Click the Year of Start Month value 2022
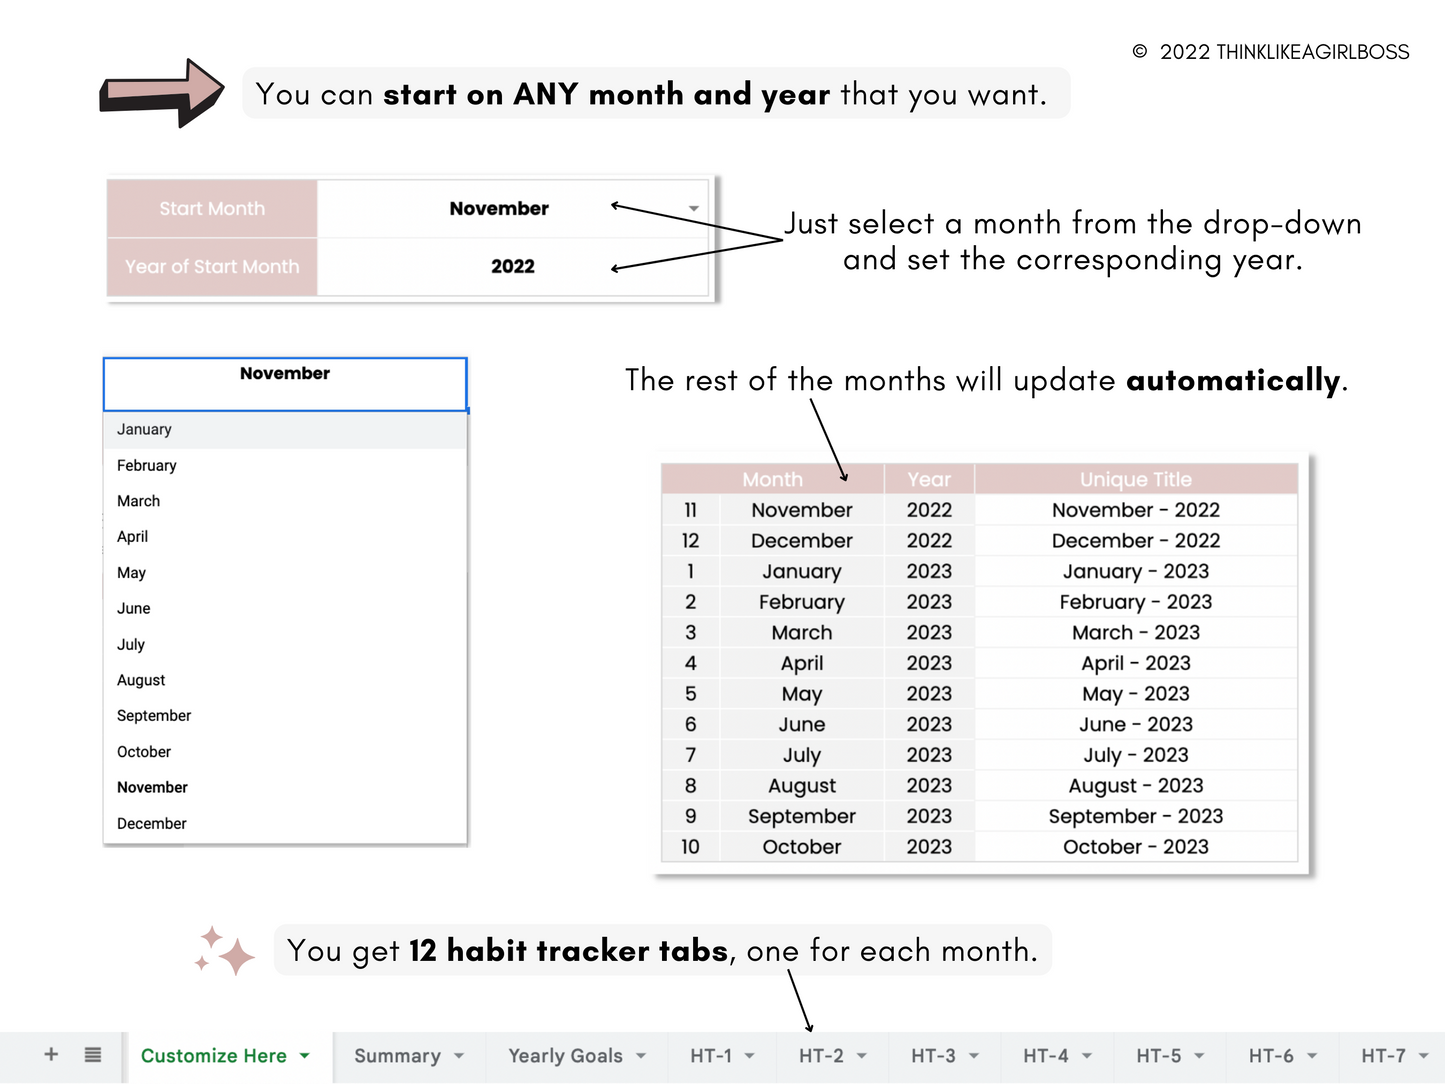The image size is (1445, 1084). [x=512, y=267]
